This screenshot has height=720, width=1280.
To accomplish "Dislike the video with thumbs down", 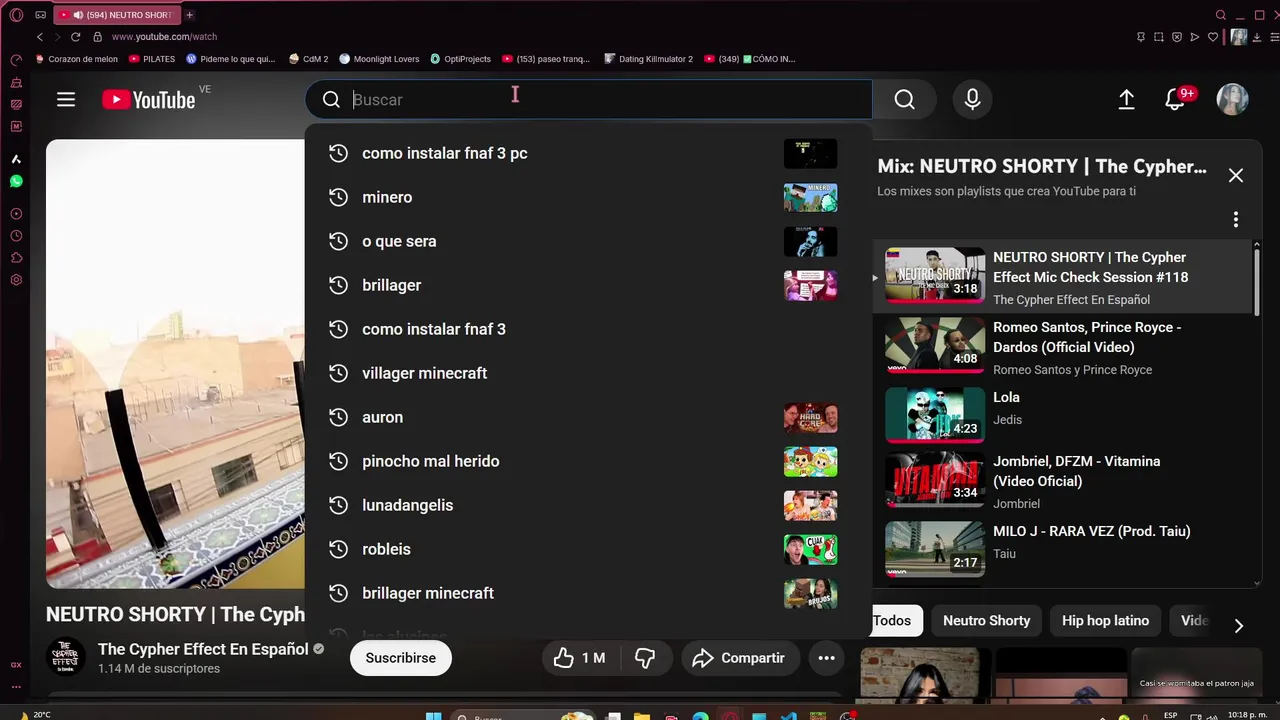I will click(645, 658).
